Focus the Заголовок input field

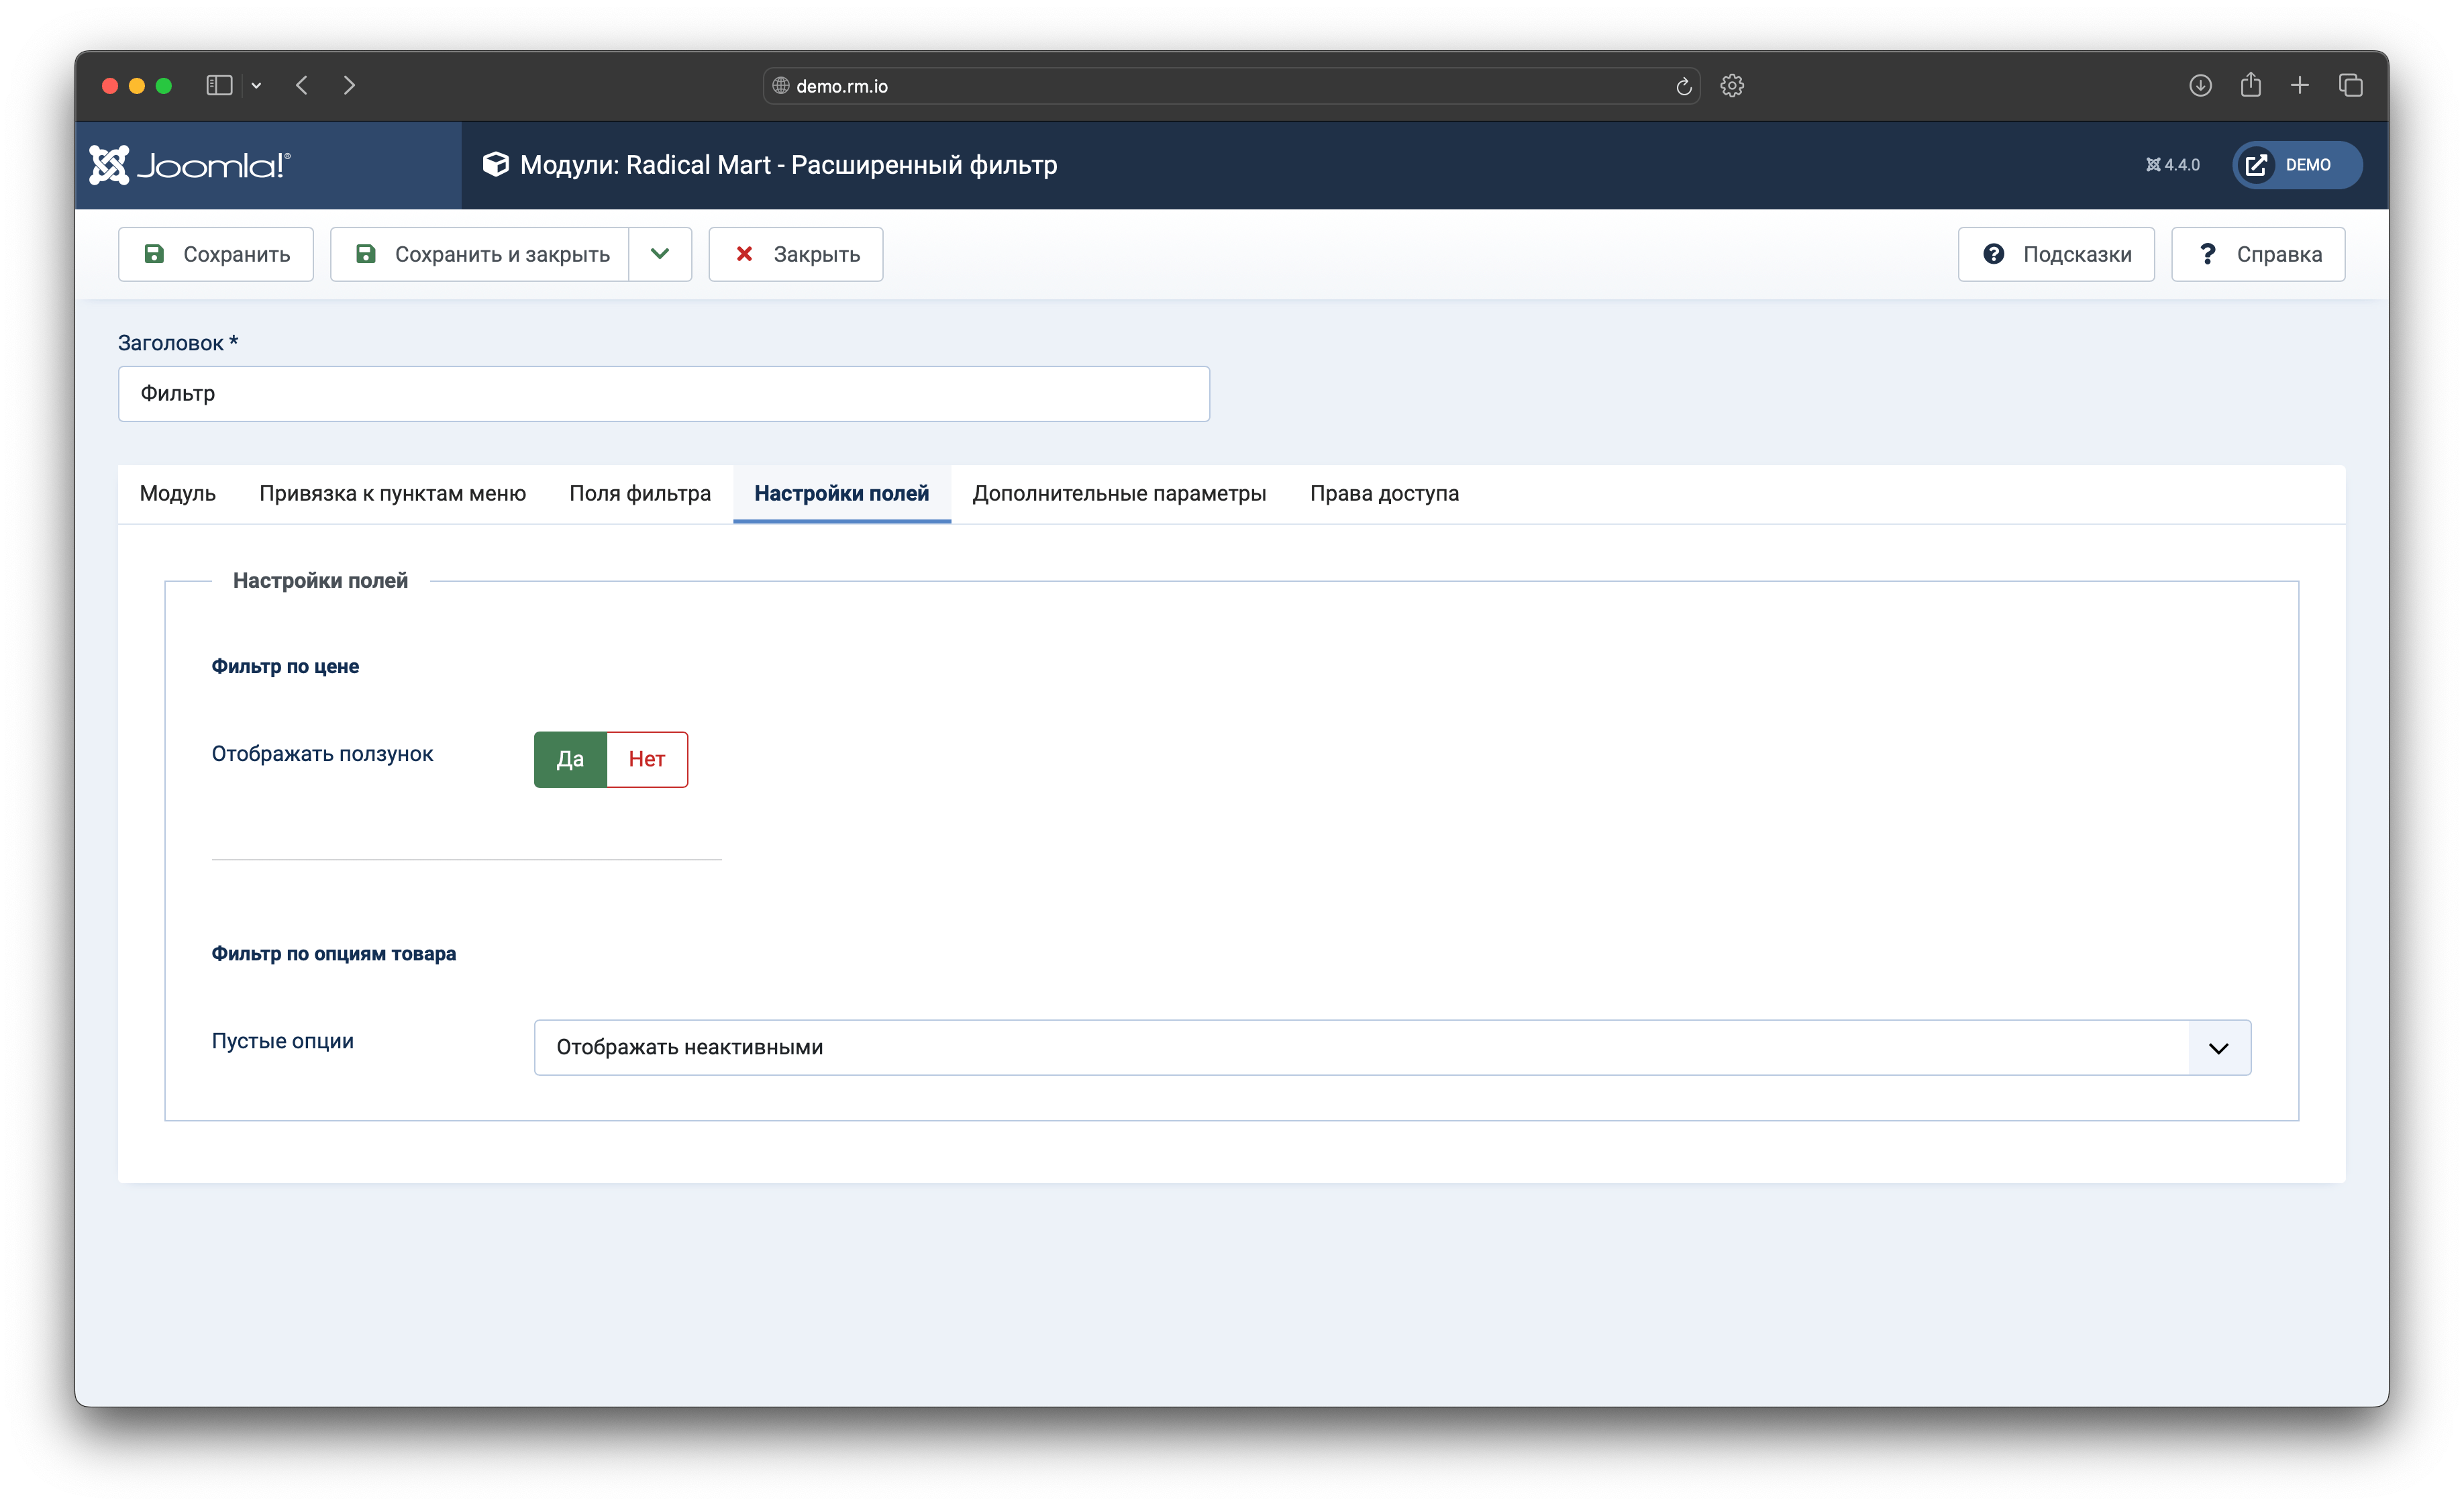(664, 394)
